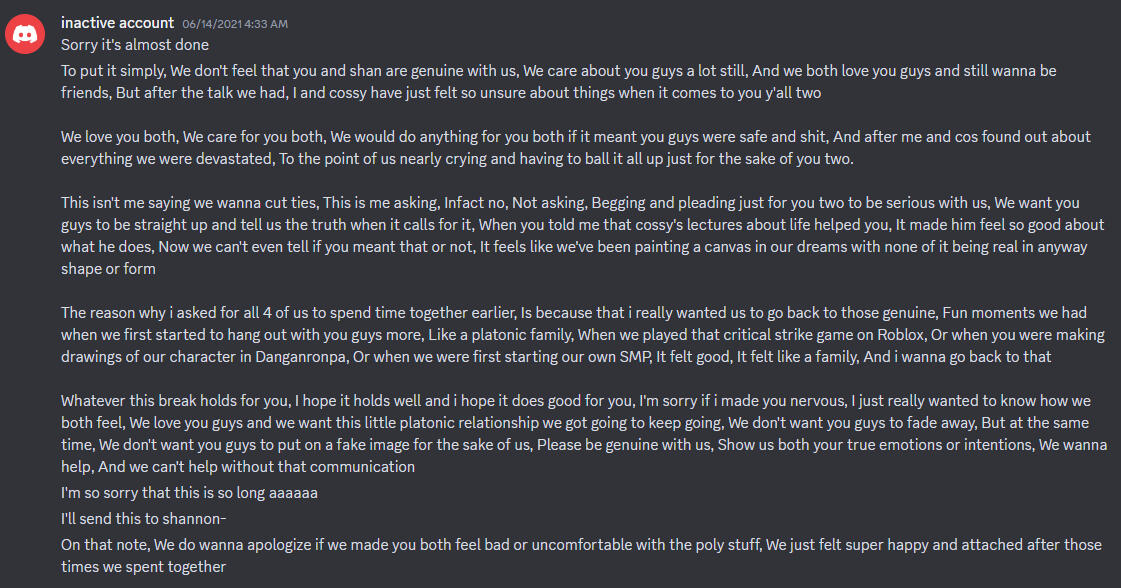This screenshot has width=1121, height=588.
Task: Select the message 'Sorry it's almost done'
Action: (x=135, y=44)
